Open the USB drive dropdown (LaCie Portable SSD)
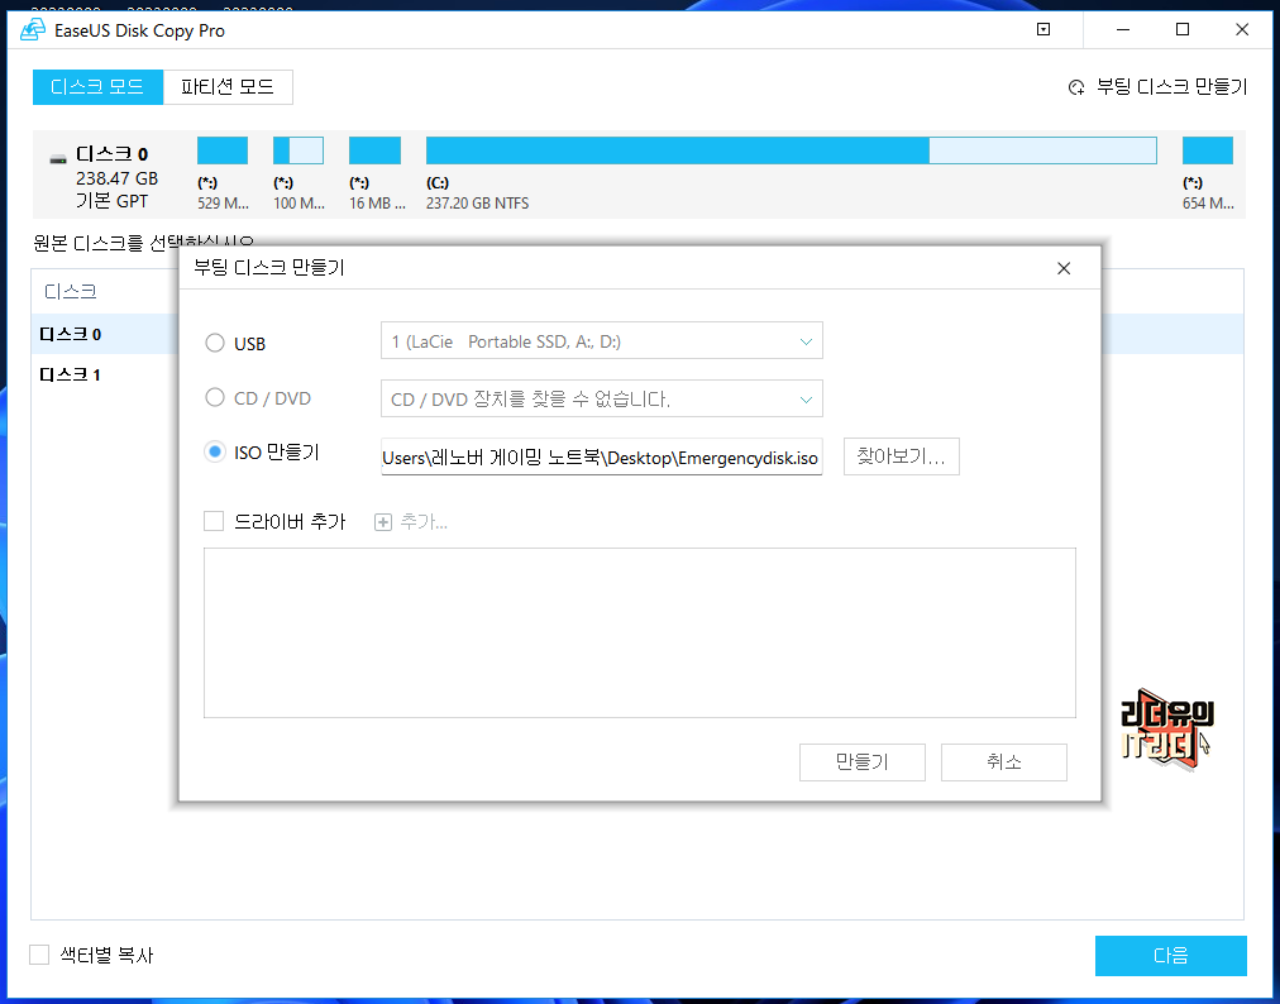The width and height of the screenshot is (1280, 1004). (x=601, y=341)
